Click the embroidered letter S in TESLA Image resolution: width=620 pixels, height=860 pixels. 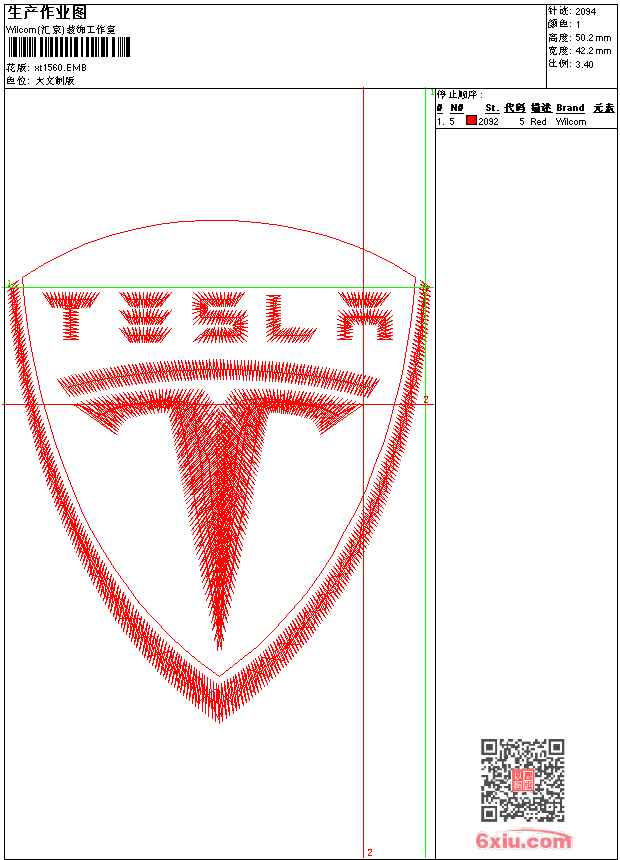(219, 318)
